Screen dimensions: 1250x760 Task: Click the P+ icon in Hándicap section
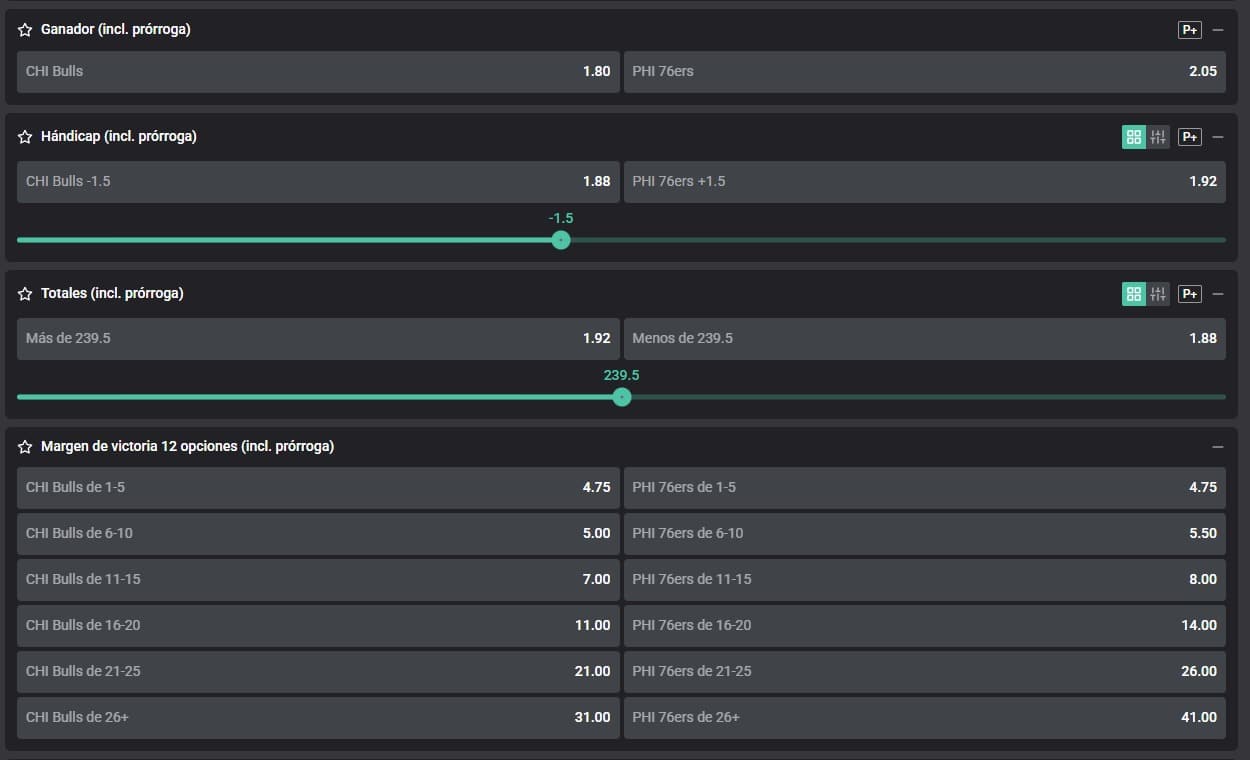1189,137
